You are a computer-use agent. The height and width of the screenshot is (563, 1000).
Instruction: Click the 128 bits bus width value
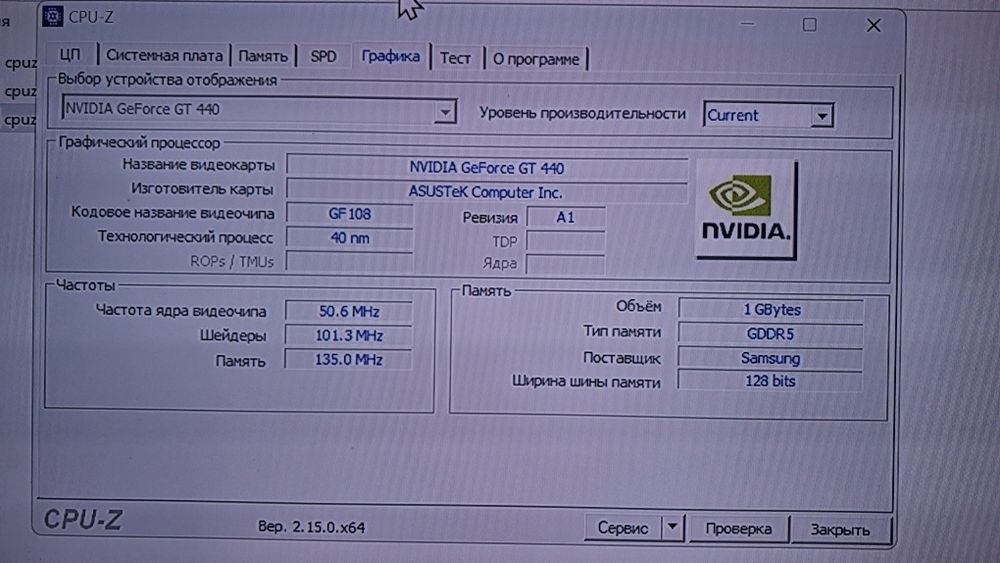(770, 381)
